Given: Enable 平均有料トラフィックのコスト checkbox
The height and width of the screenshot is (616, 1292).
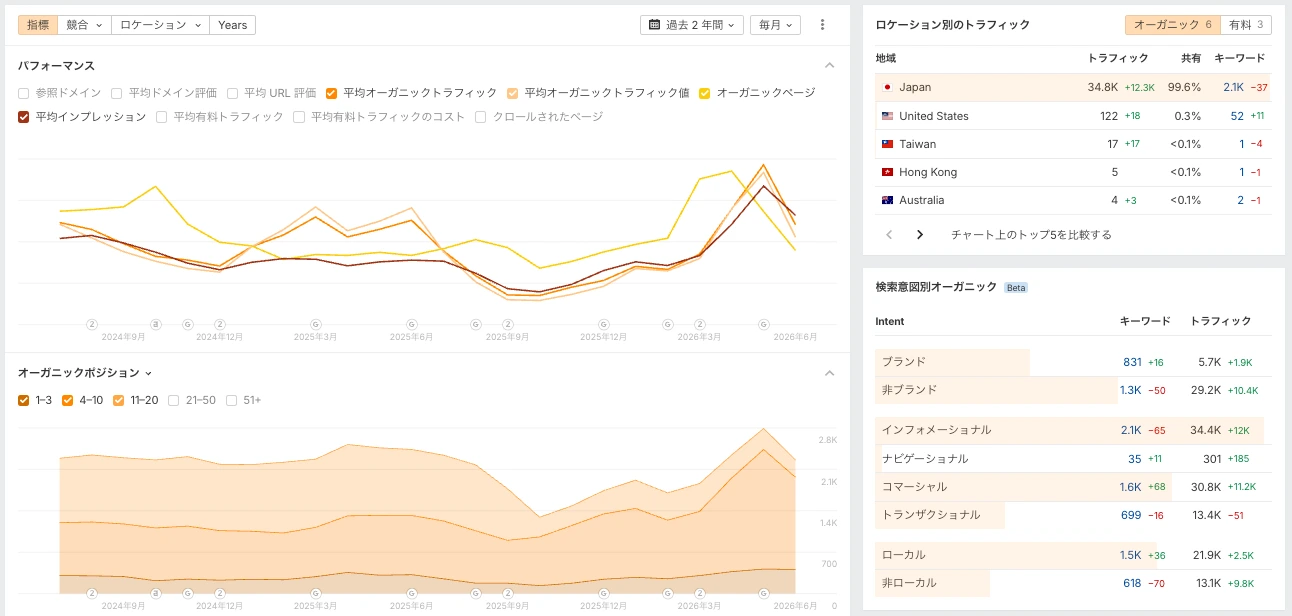Looking at the screenshot, I should tap(299, 117).
